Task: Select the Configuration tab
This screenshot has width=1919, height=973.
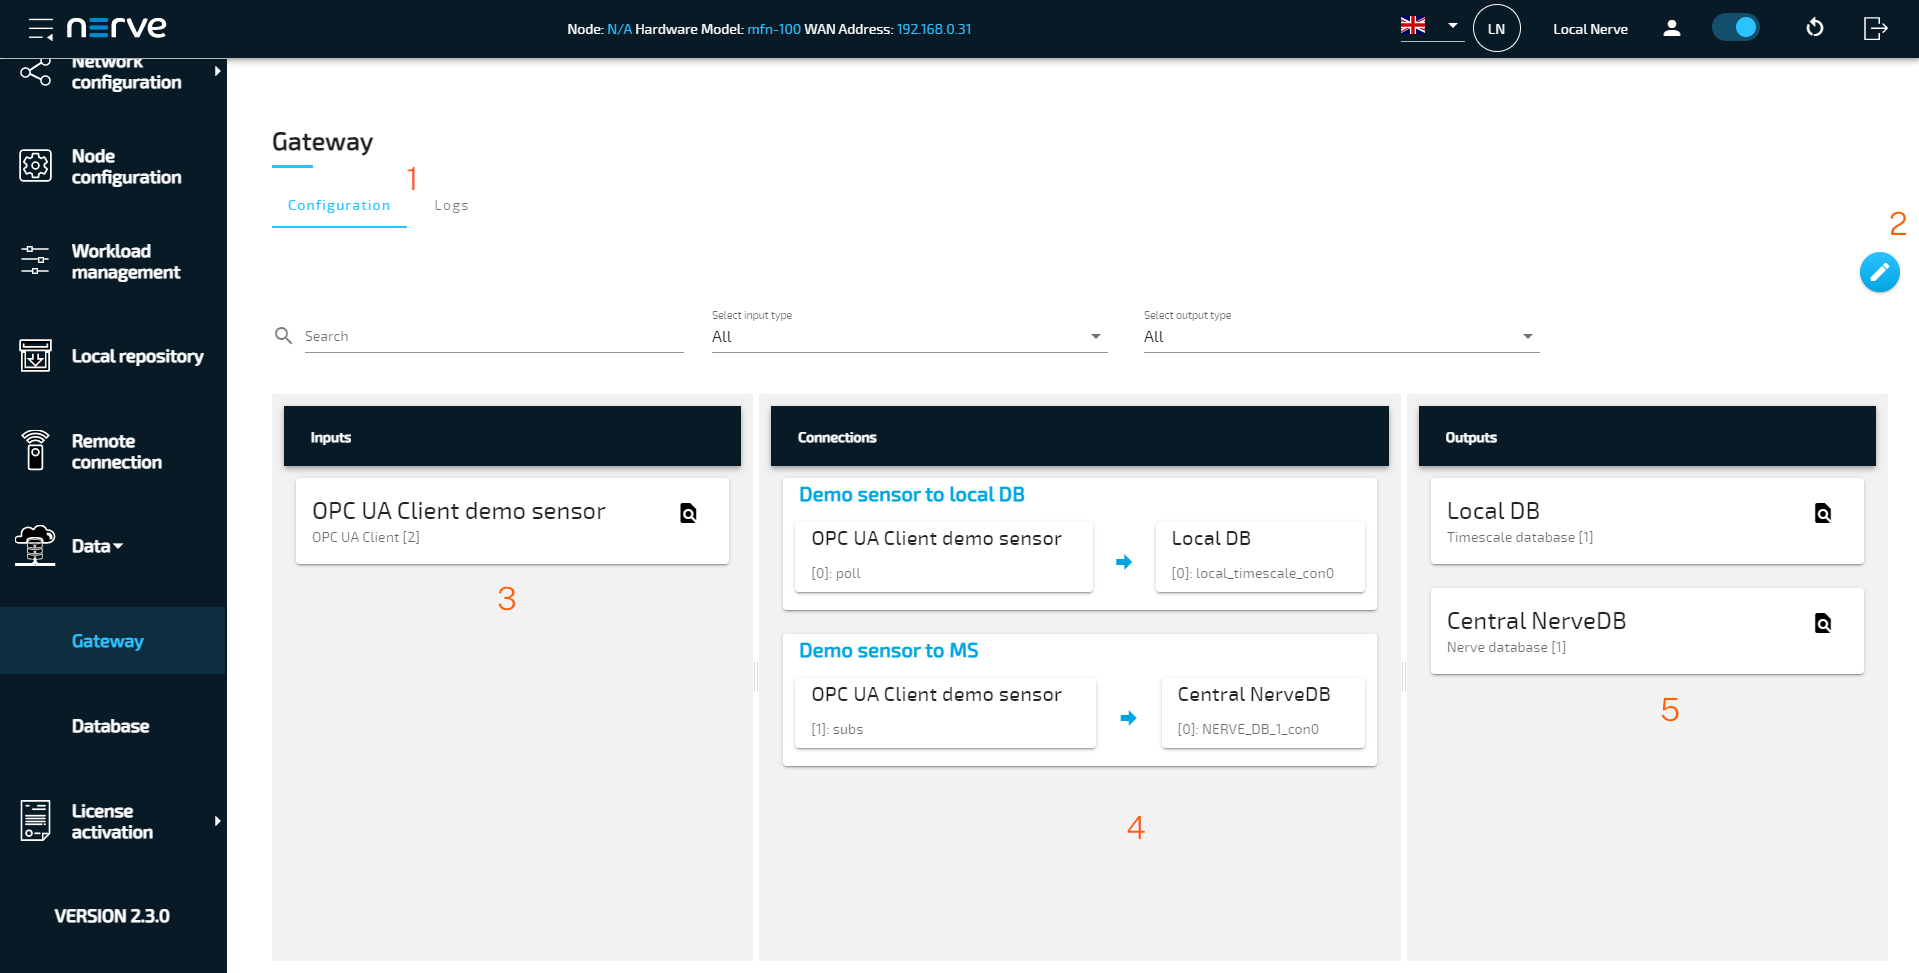Action: 339,205
